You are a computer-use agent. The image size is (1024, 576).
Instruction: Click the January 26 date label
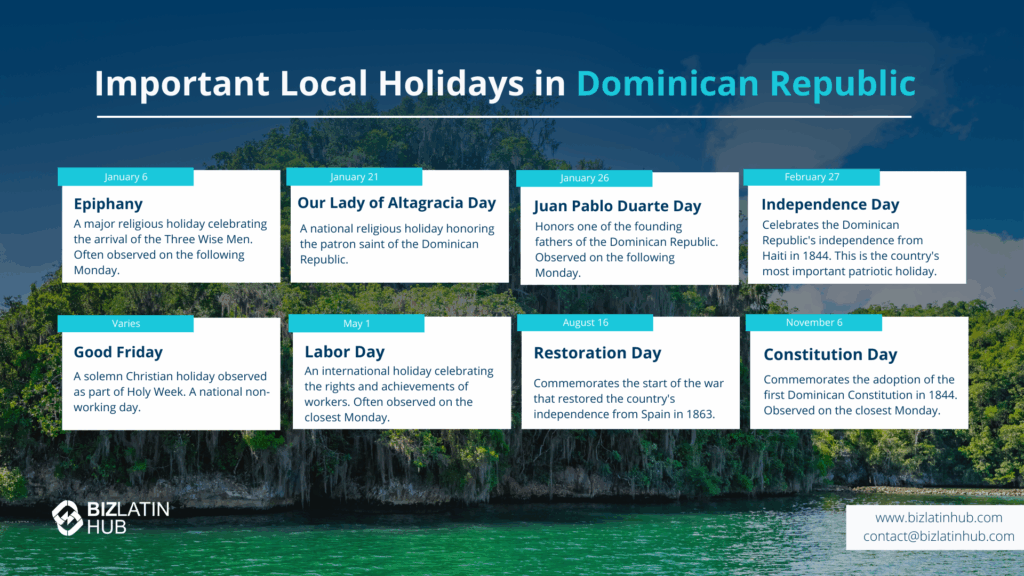pyautogui.click(x=584, y=179)
